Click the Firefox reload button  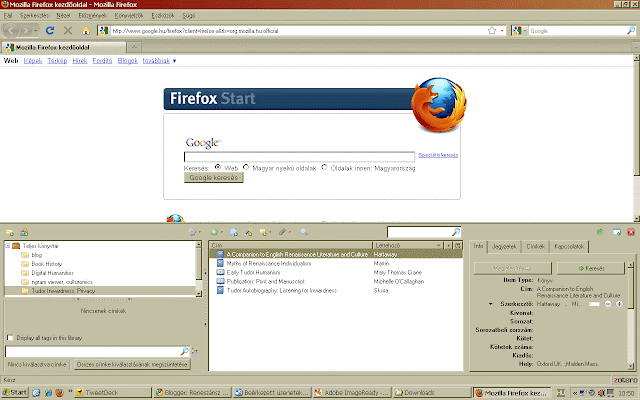click(x=50, y=31)
